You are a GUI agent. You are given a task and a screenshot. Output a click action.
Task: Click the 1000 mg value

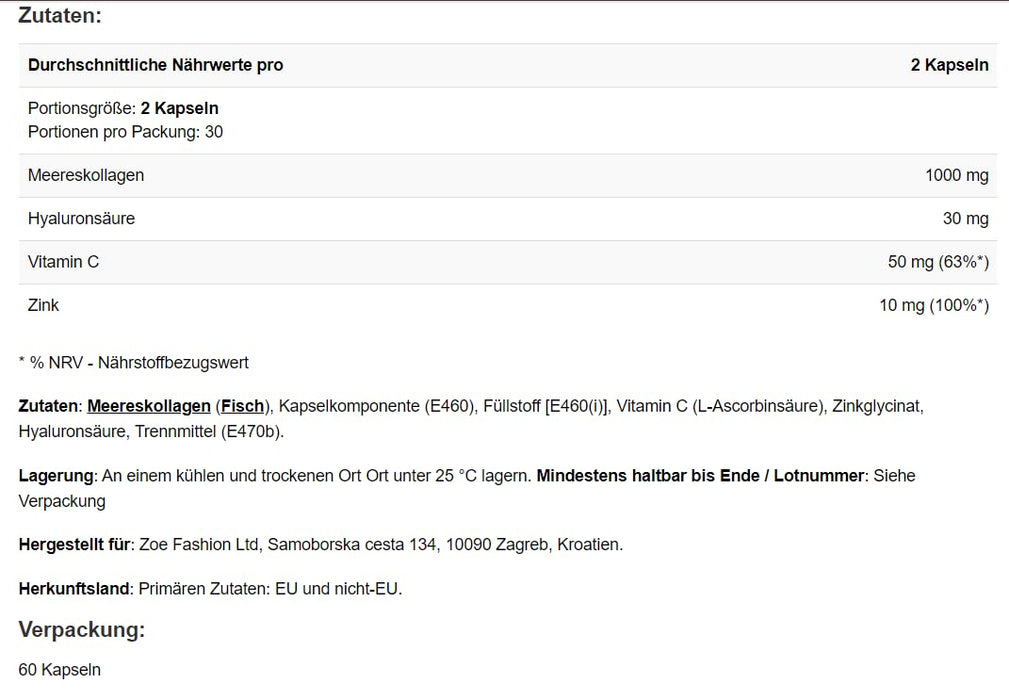click(x=957, y=175)
